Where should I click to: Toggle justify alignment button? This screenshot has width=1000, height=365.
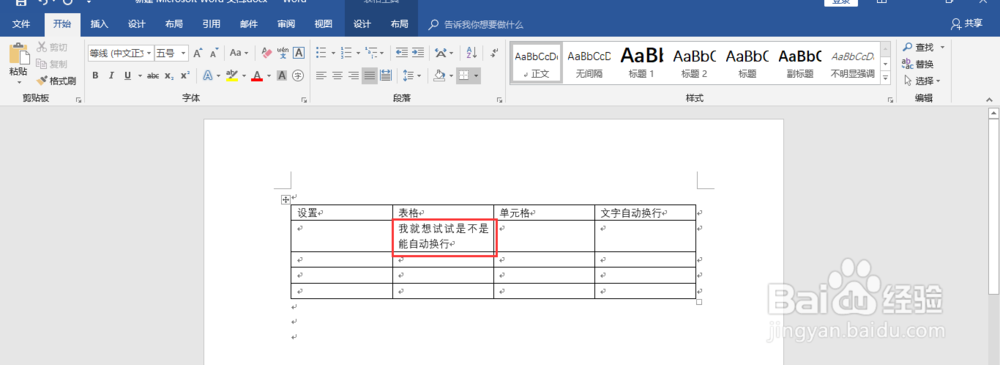369,76
